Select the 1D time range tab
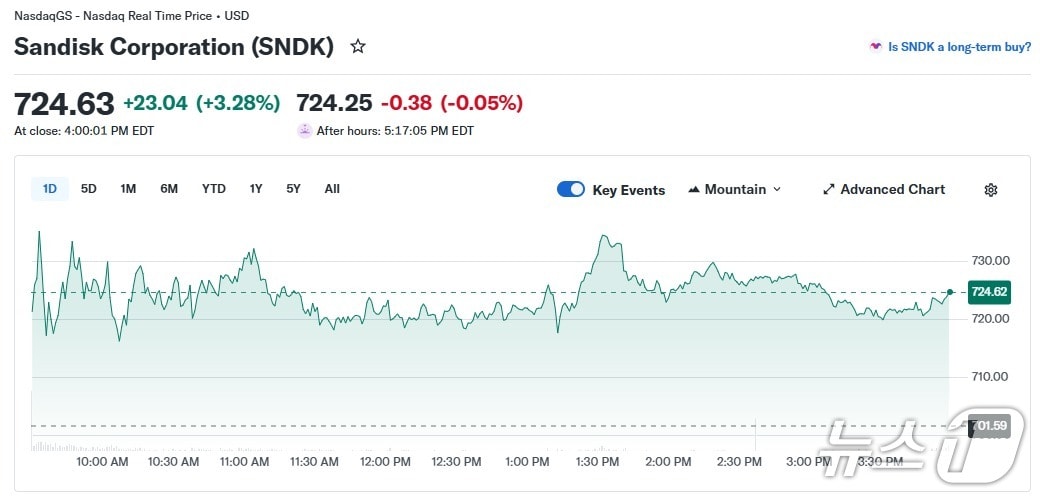 [50, 189]
